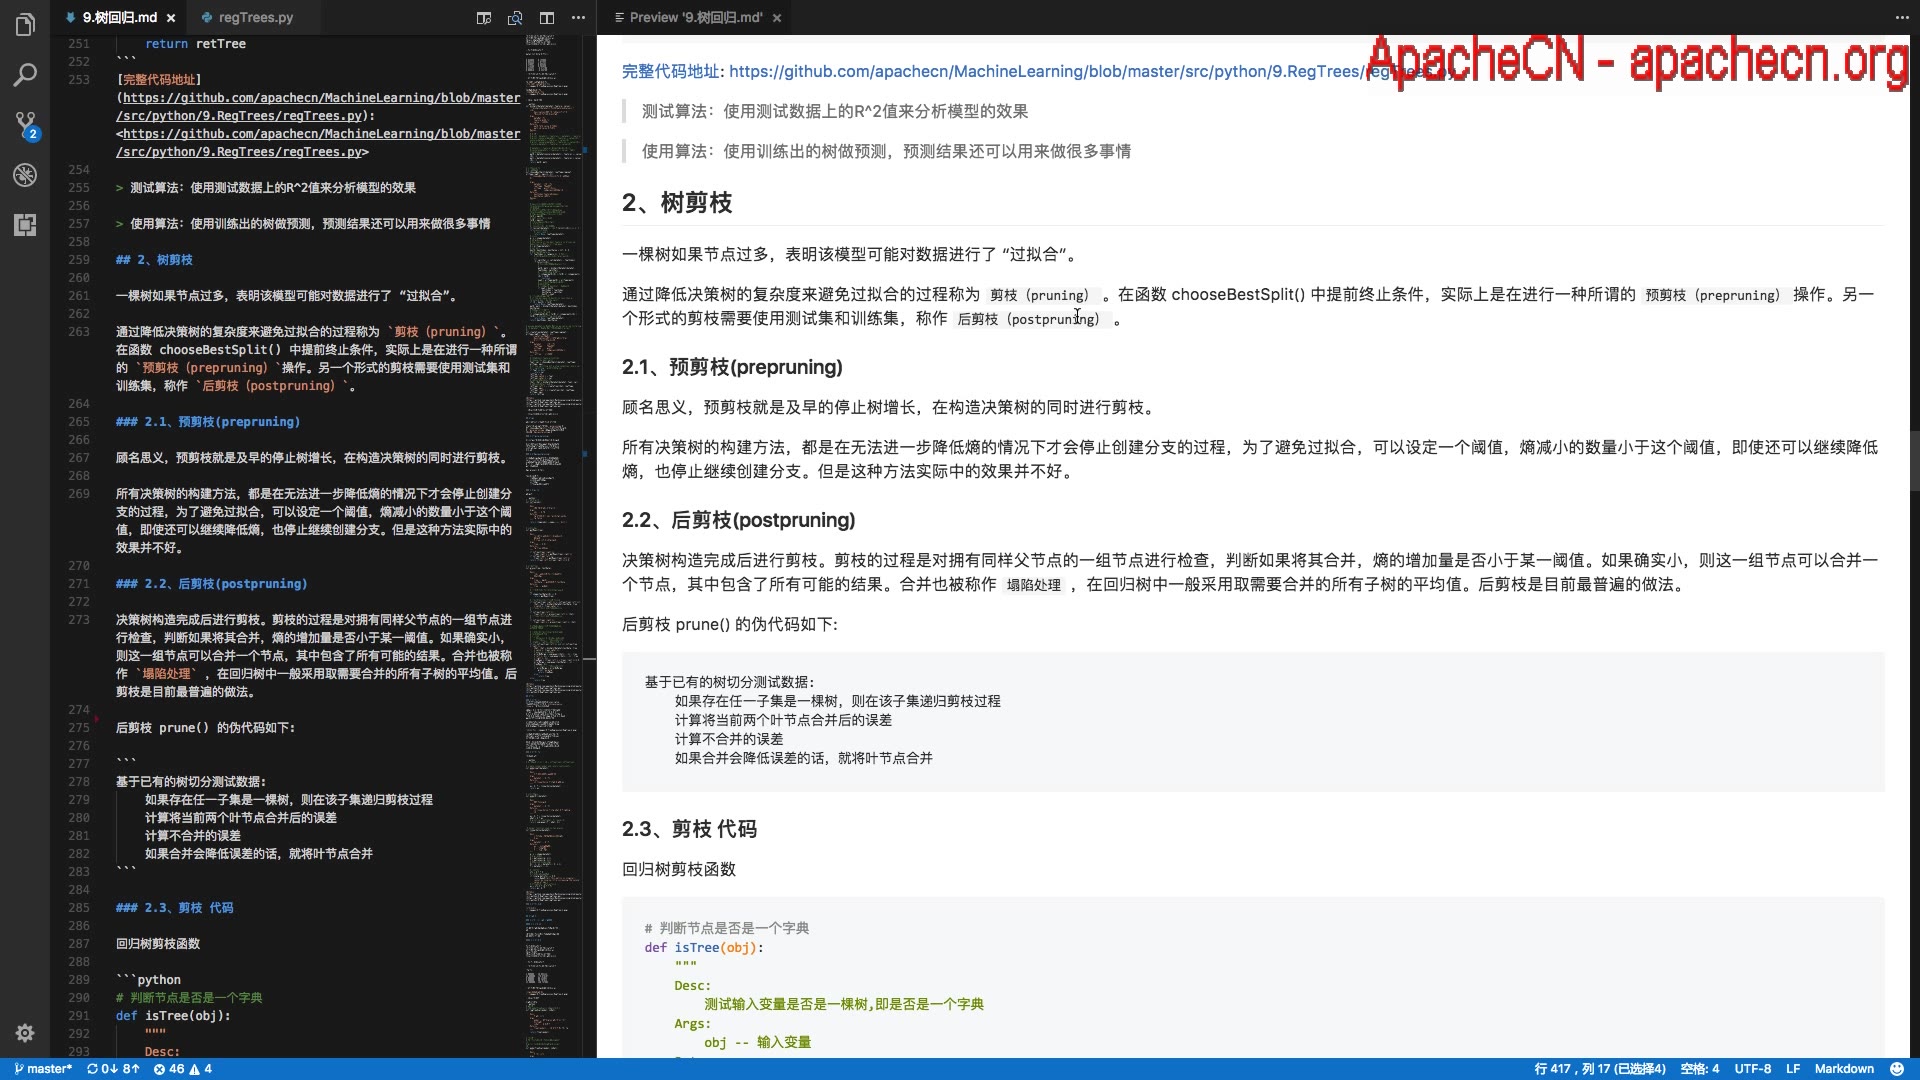Click the split editor icon
The image size is (1920, 1080).
click(x=547, y=18)
